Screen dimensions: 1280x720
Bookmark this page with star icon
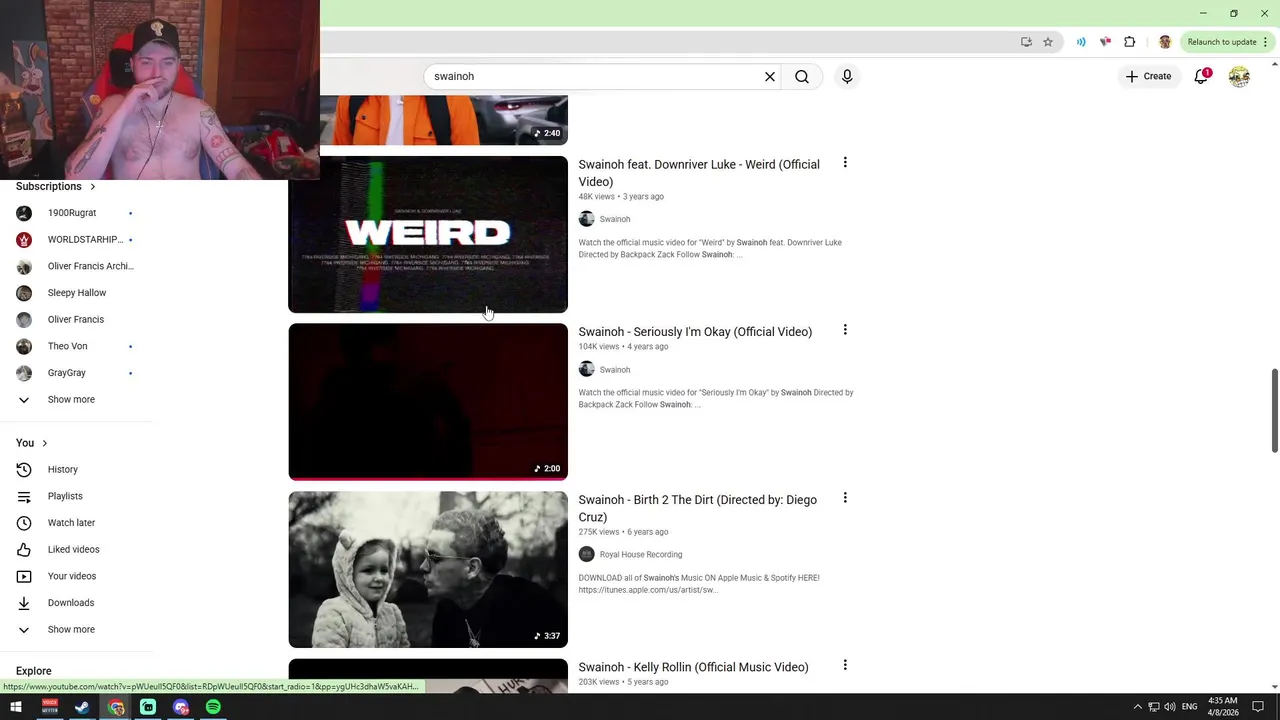pyautogui.click(x=1048, y=42)
